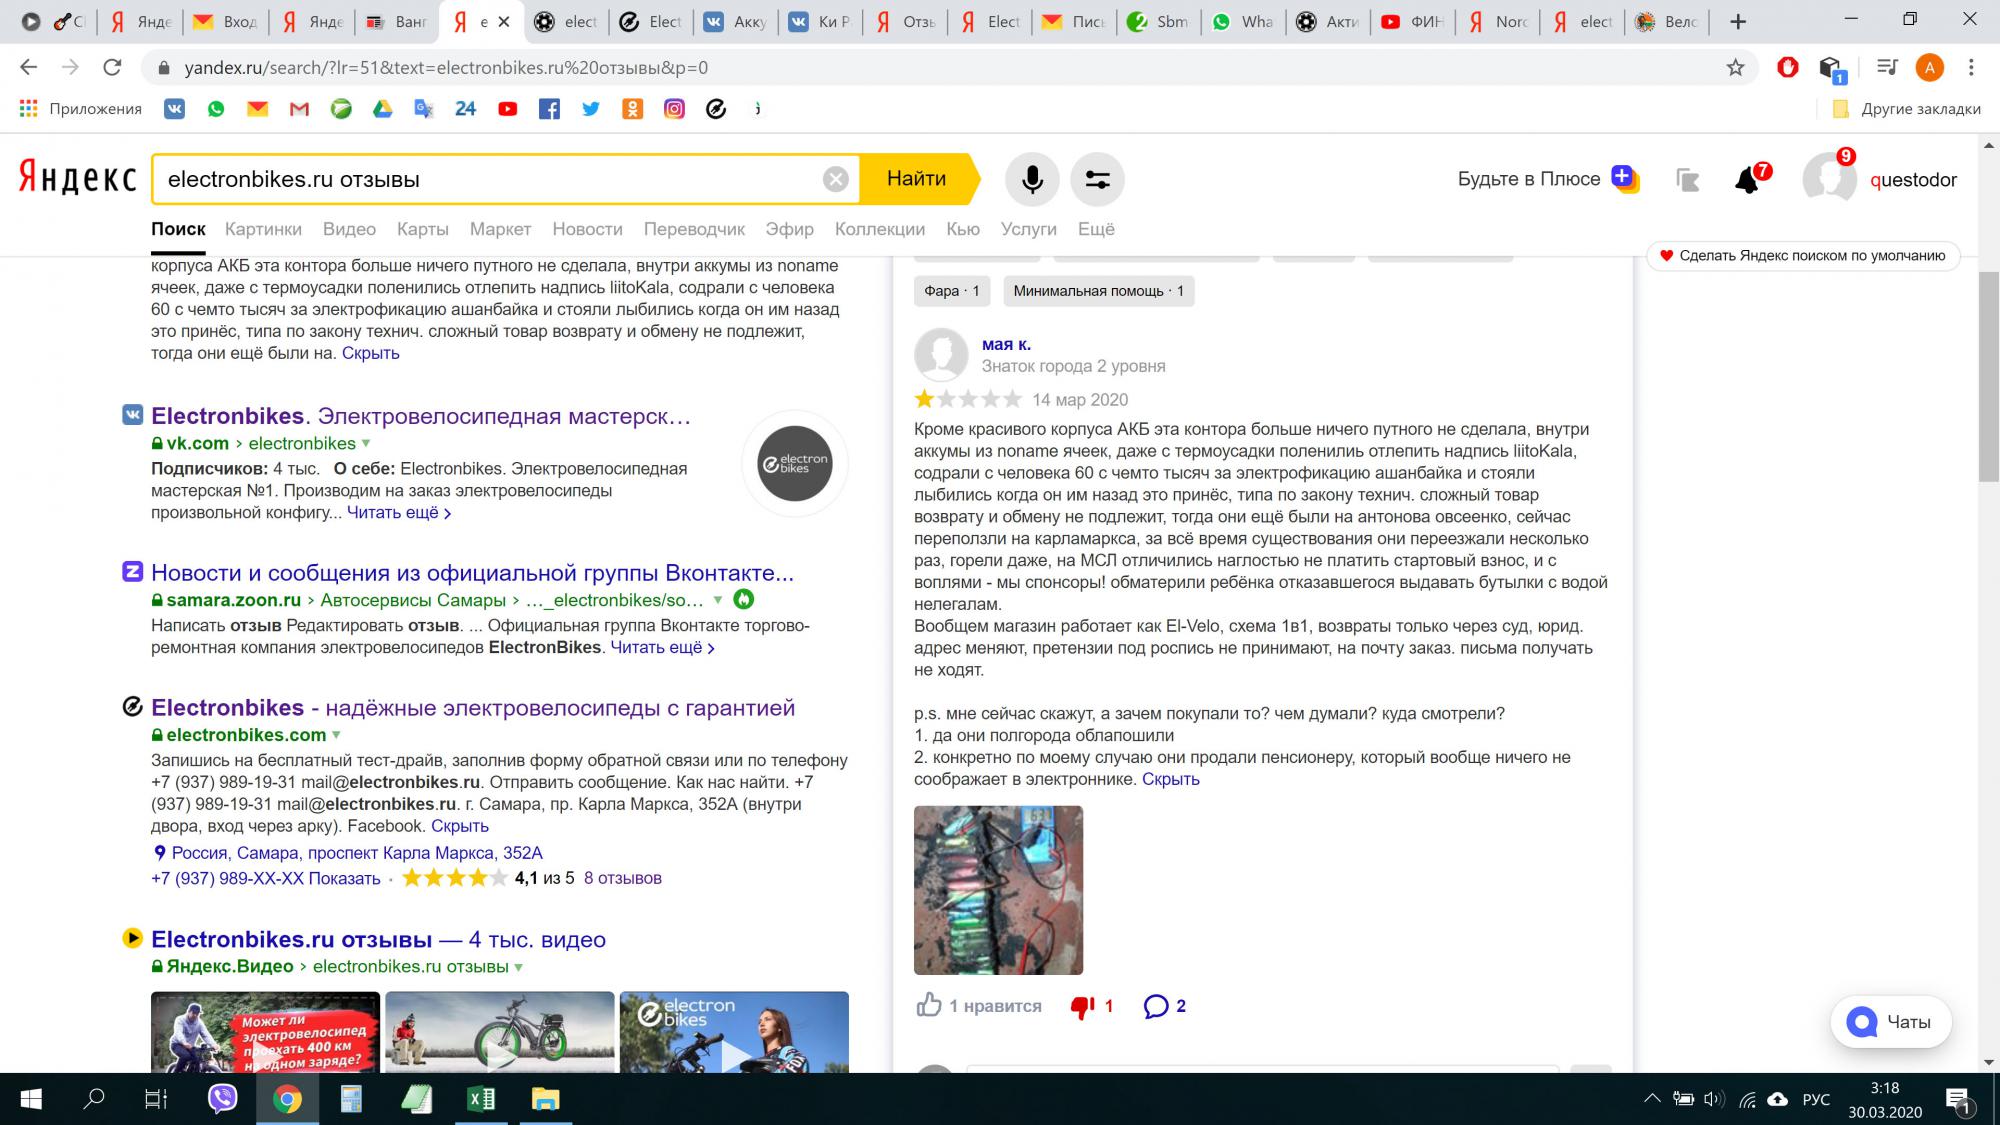Expand dropdown arrow next to Яндекс.Видео result
The image size is (2000, 1125).
[518, 967]
